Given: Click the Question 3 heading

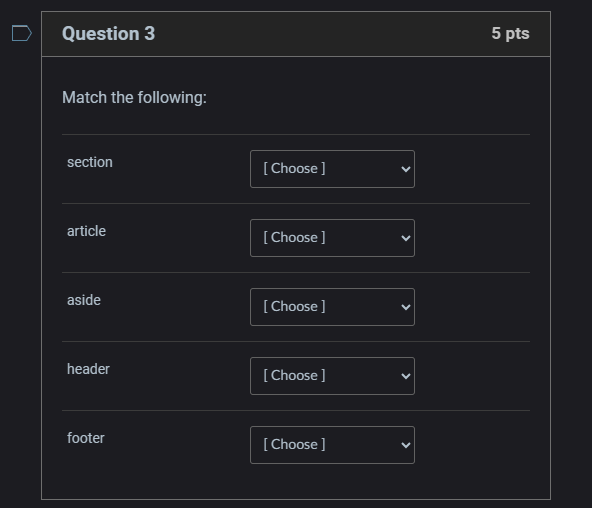Looking at the screenshot, I should click(108, 34).
